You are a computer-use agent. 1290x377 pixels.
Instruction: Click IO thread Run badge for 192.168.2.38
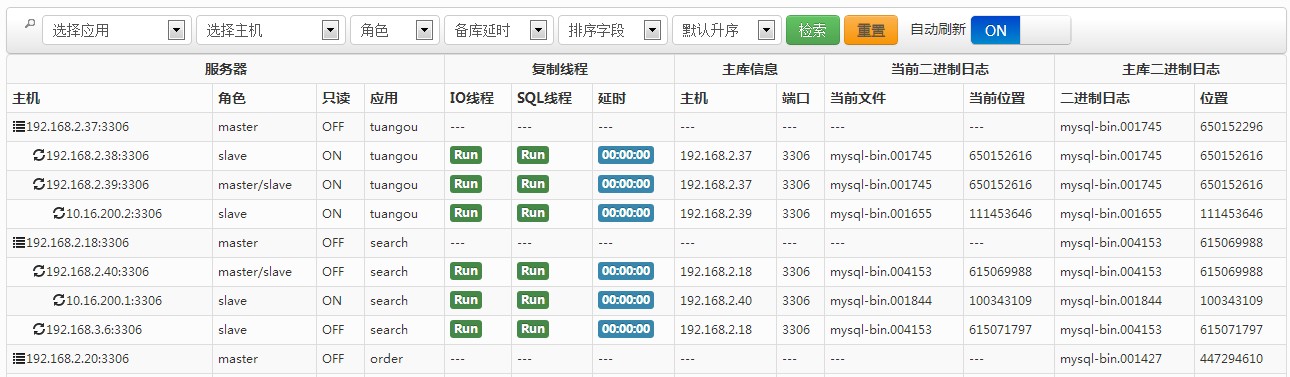(465, 156)
